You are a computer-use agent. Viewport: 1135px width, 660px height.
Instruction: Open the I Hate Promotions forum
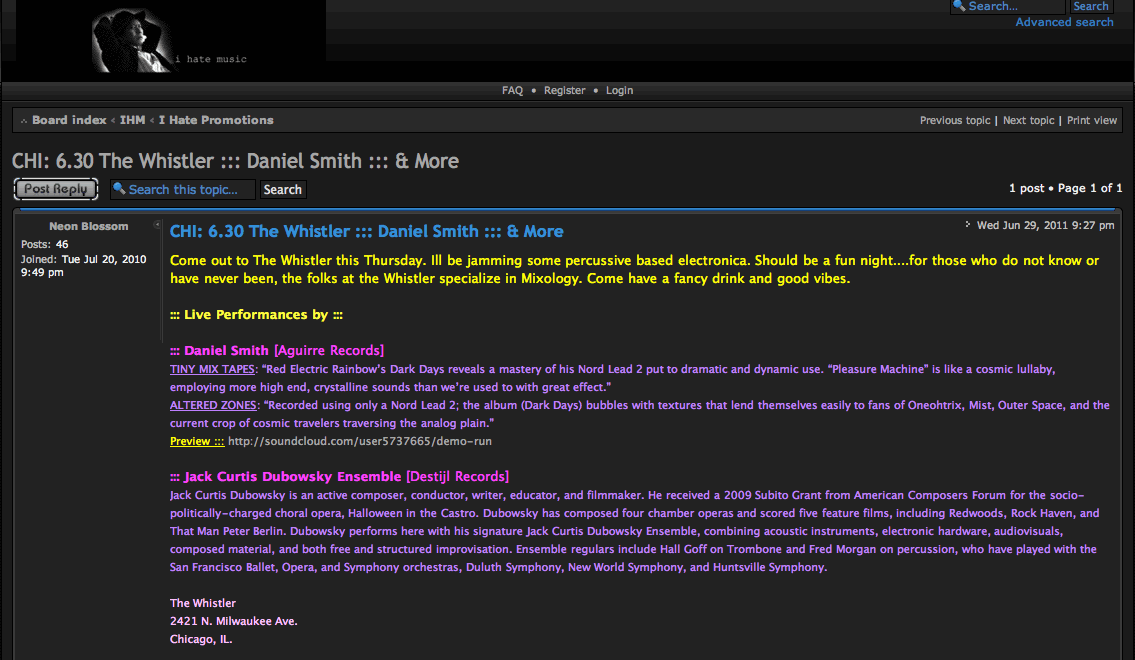pos(216,120)
